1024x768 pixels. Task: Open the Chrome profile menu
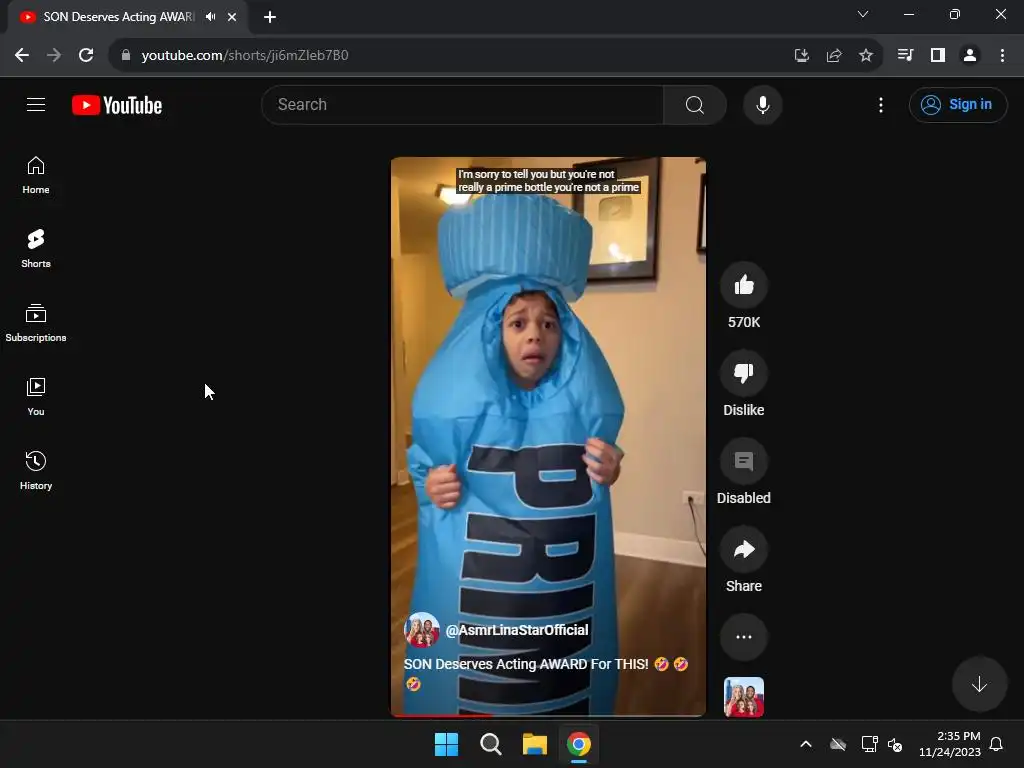(970, 56)
